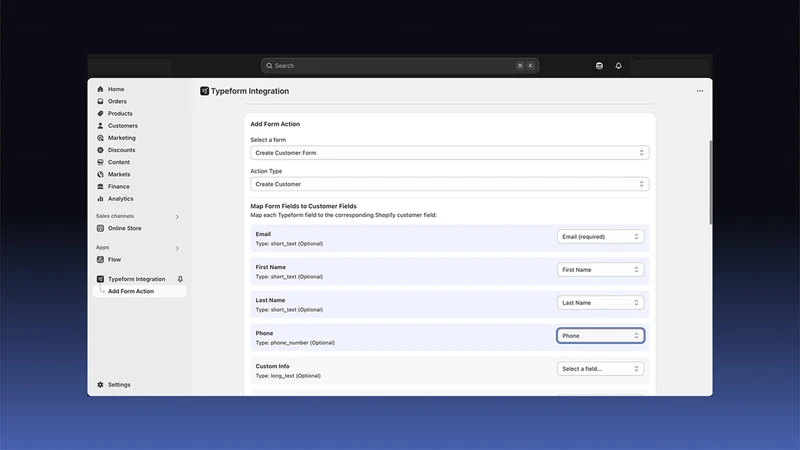Click 'Map Form Fields to Customer Fields' heading
This screenshot has width=800, height=450.
click(304, 206)
